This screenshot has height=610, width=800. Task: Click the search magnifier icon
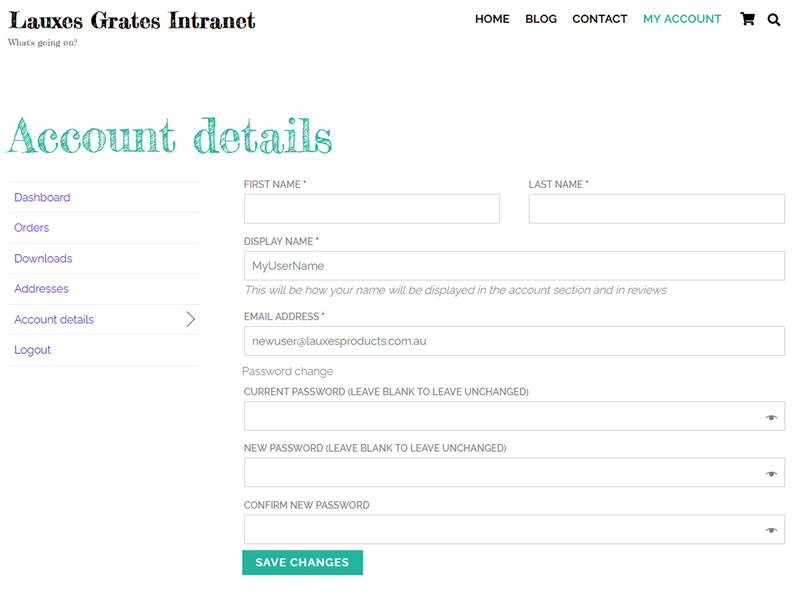(x=774, y=19)
